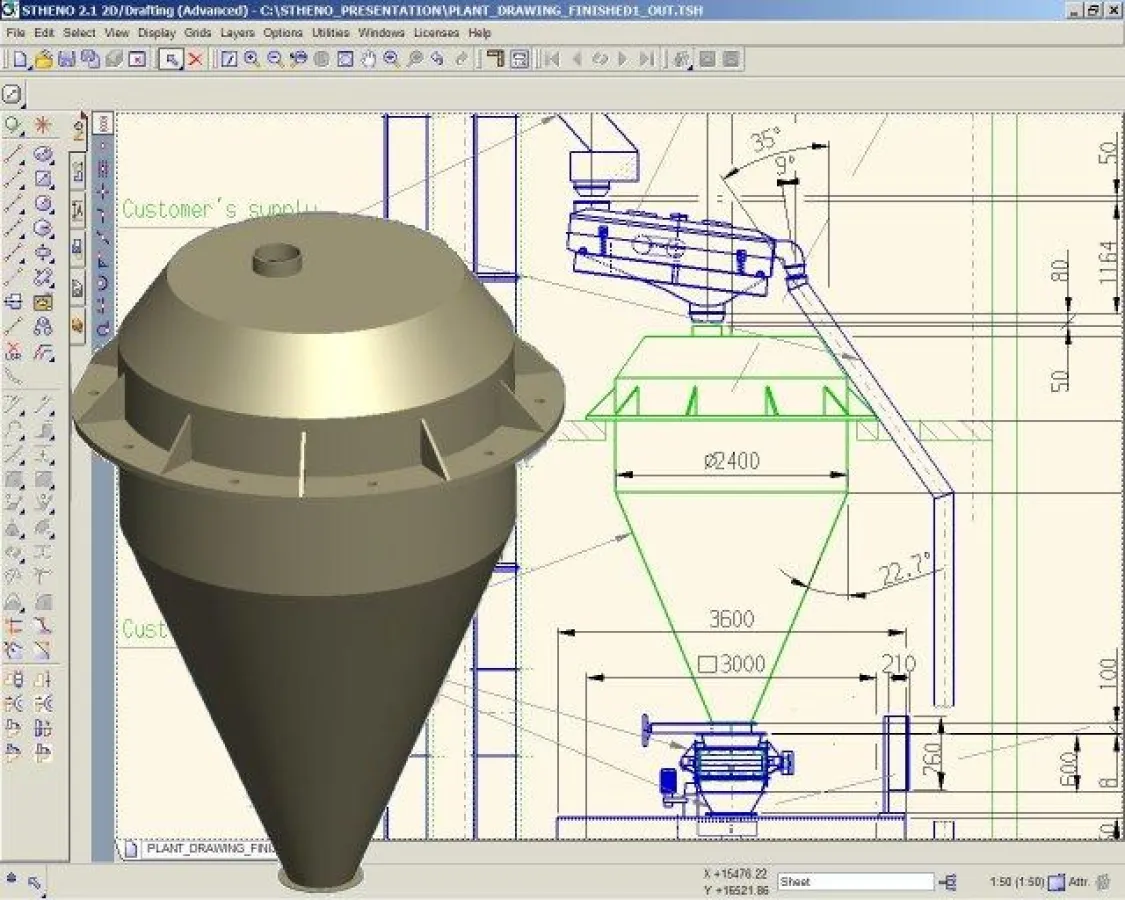Click the New document icon in the toolbar
The height and width of the screenshot is (900, 1125).
point(19,59)
